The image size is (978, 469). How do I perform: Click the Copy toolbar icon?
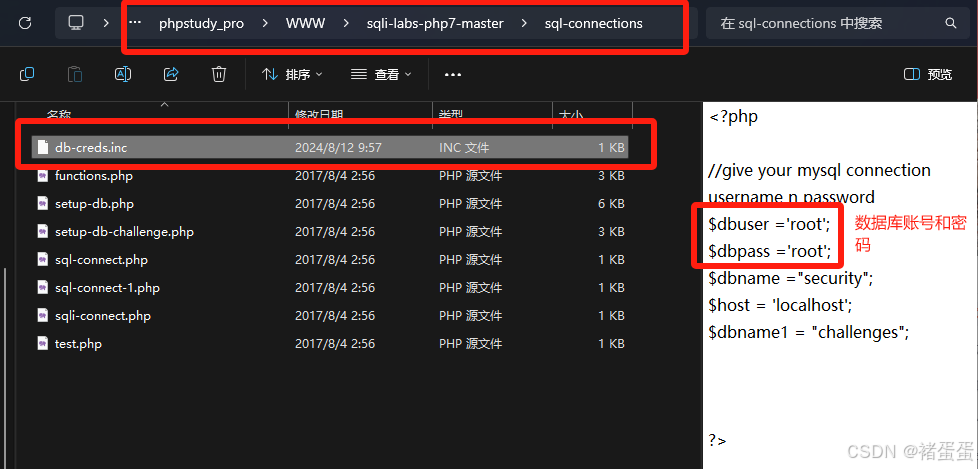[x=27, y=74]
